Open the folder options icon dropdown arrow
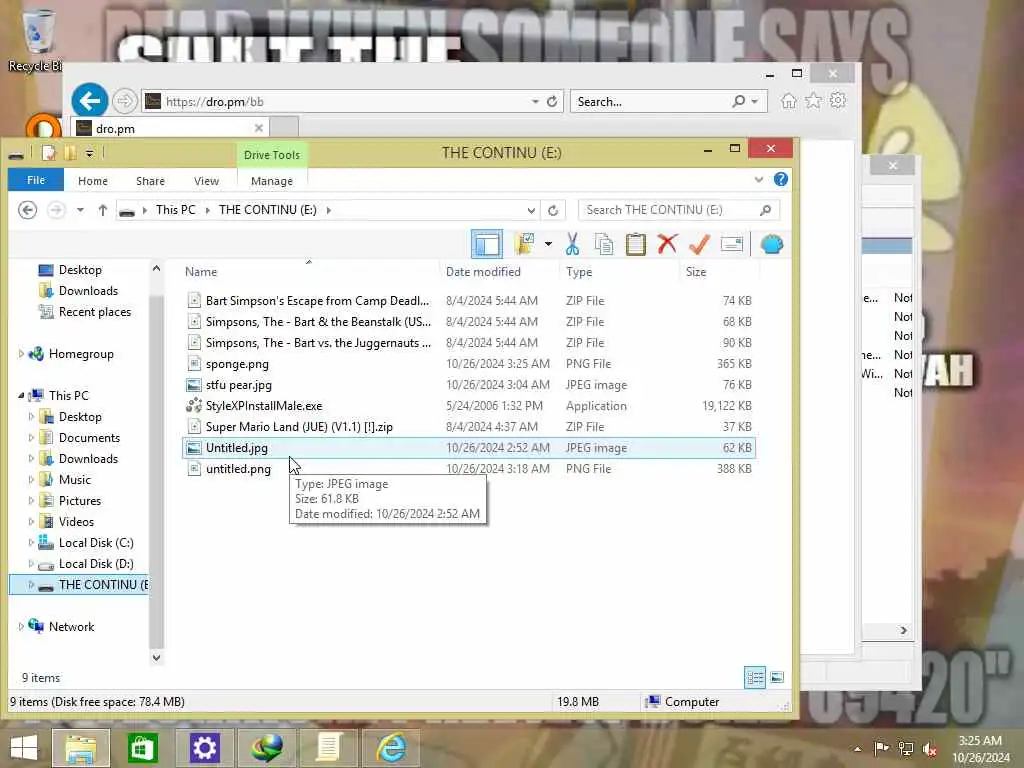This screenshot has width=1024, height=768. (x=548, y=244)
